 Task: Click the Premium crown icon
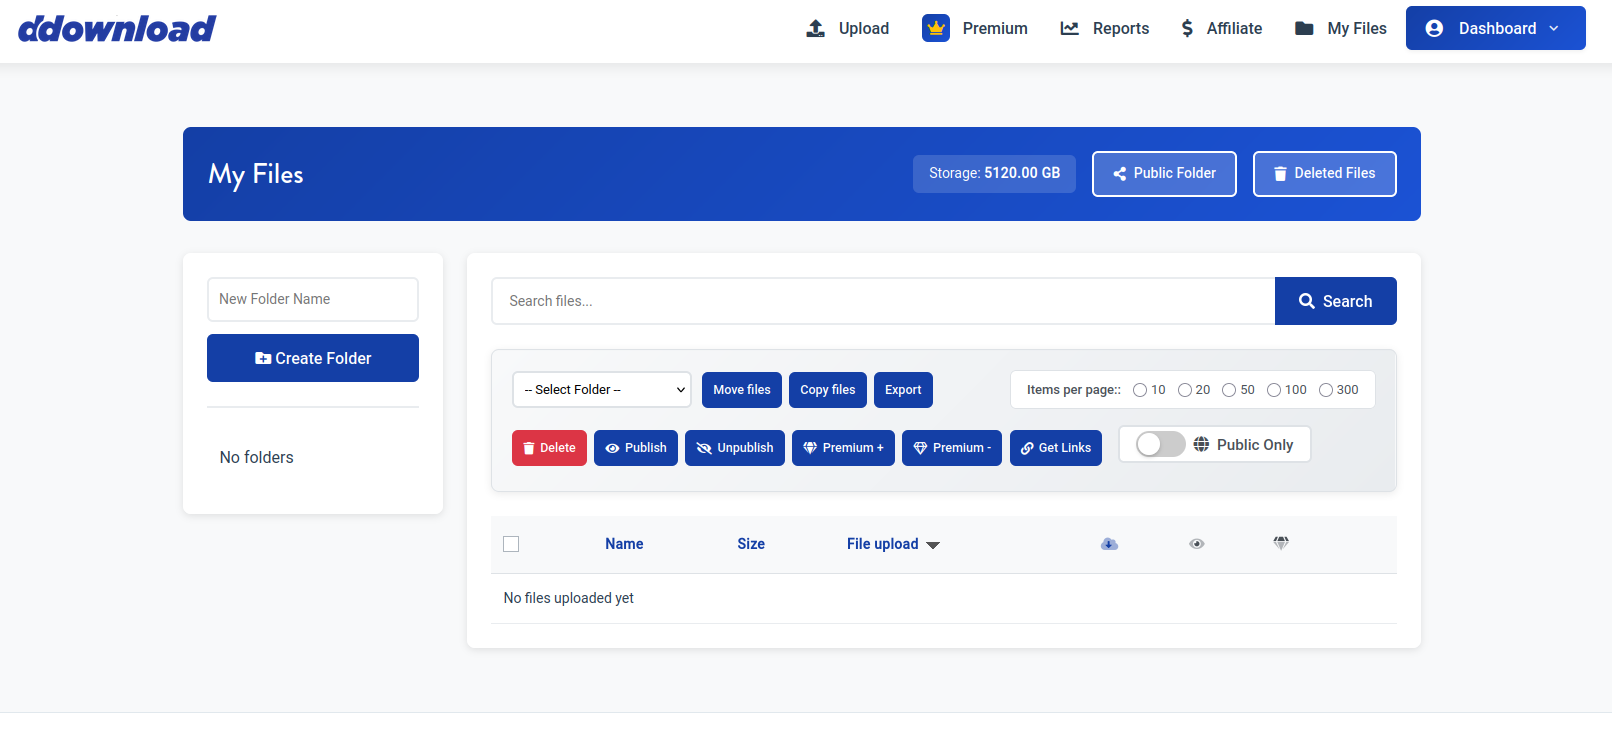coord(935,28)
